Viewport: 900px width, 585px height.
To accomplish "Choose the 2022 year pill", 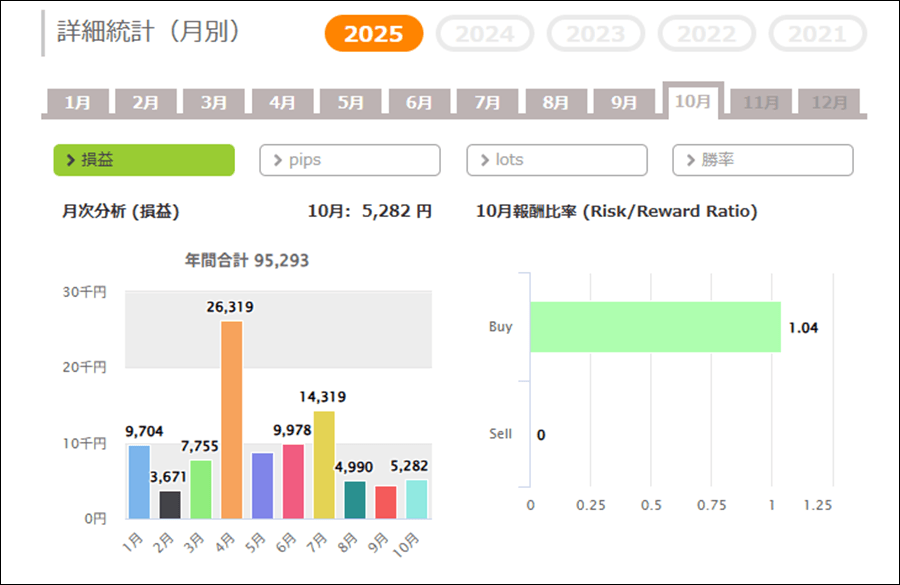I will pos(707,34).
